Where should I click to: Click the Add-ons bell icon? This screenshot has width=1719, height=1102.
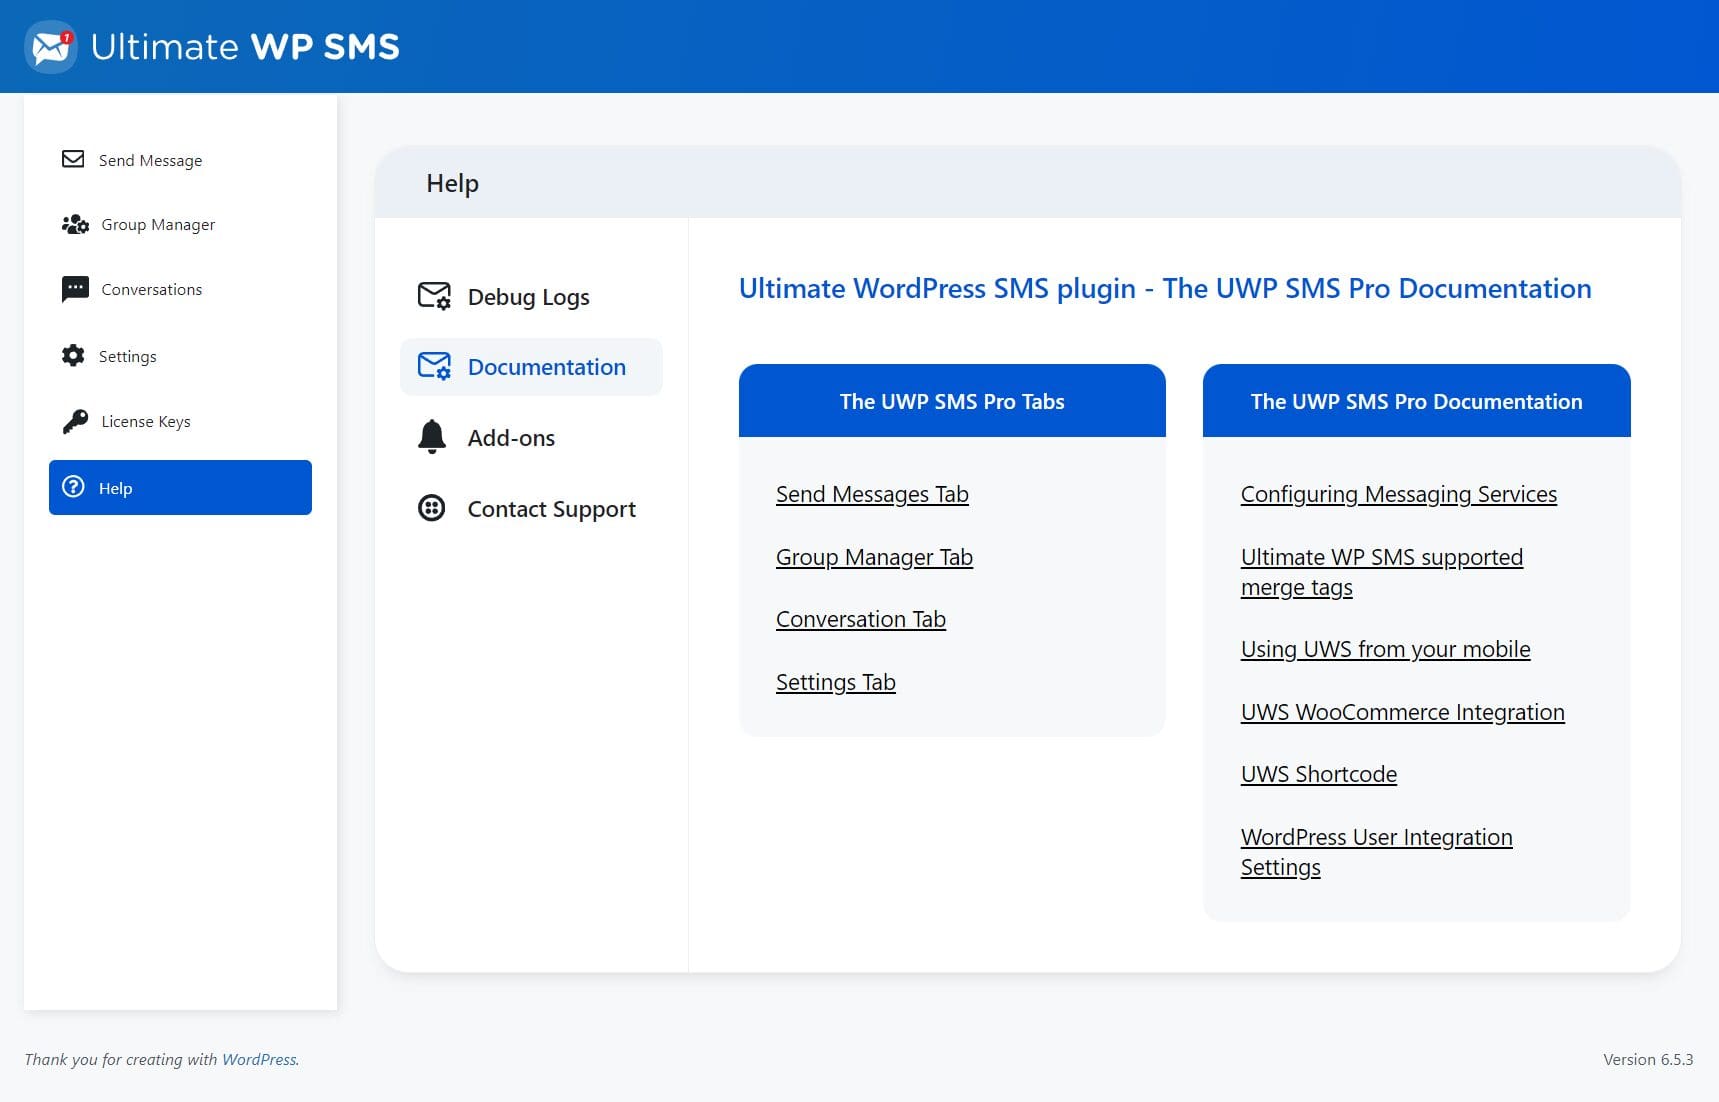tap(432, 437)
